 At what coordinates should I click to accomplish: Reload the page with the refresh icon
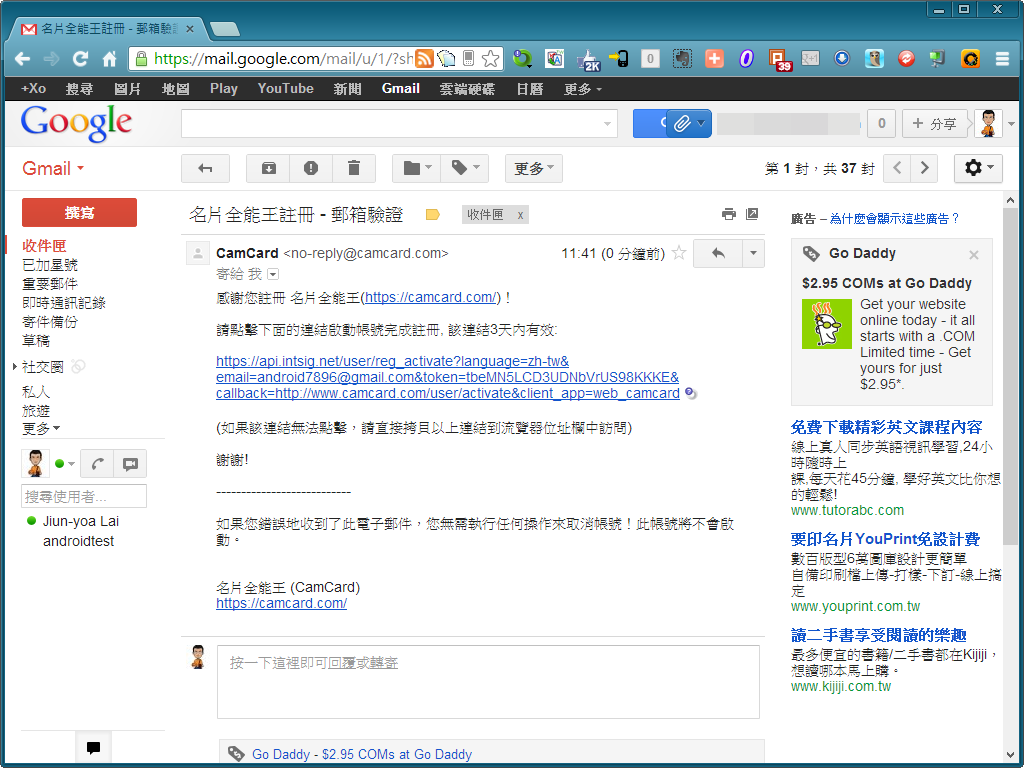[80, 59]
